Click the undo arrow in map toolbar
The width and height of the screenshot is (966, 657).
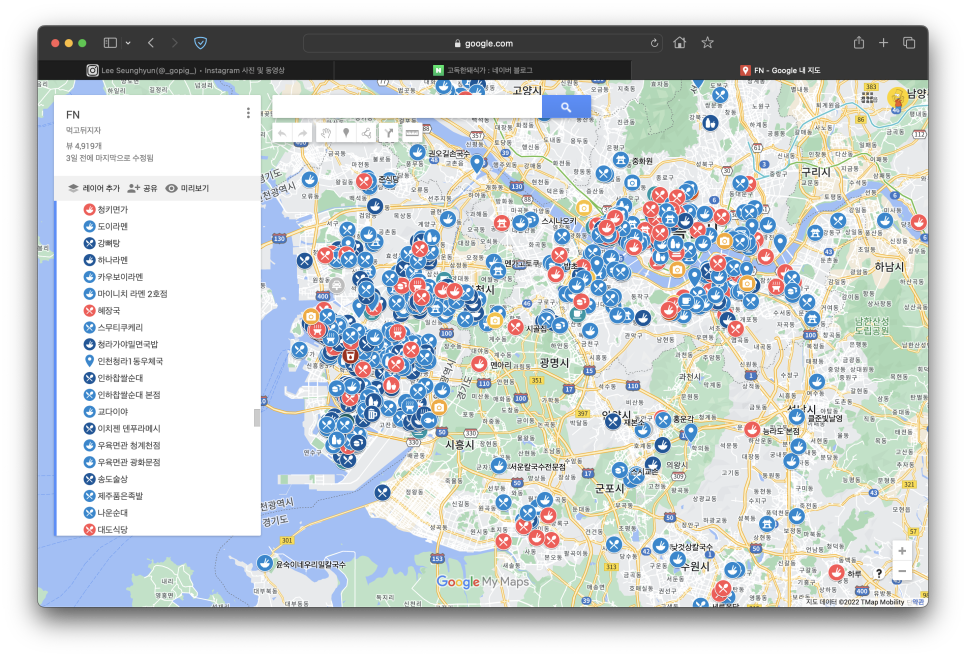[282, 133]
